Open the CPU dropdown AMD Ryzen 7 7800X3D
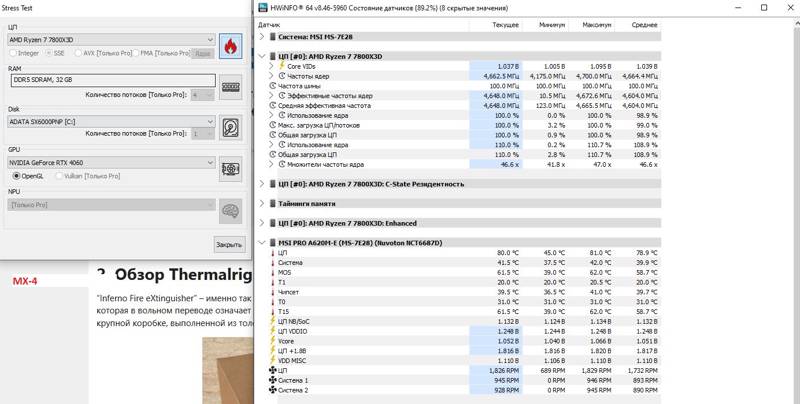Viewport: 800px width, 404px height. (x=111, y=40)
